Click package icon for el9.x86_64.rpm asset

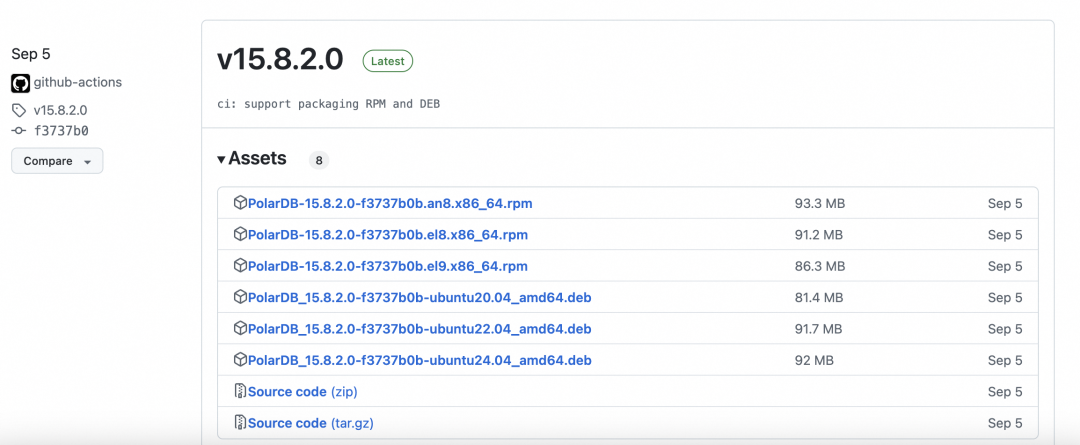[240, 266]
